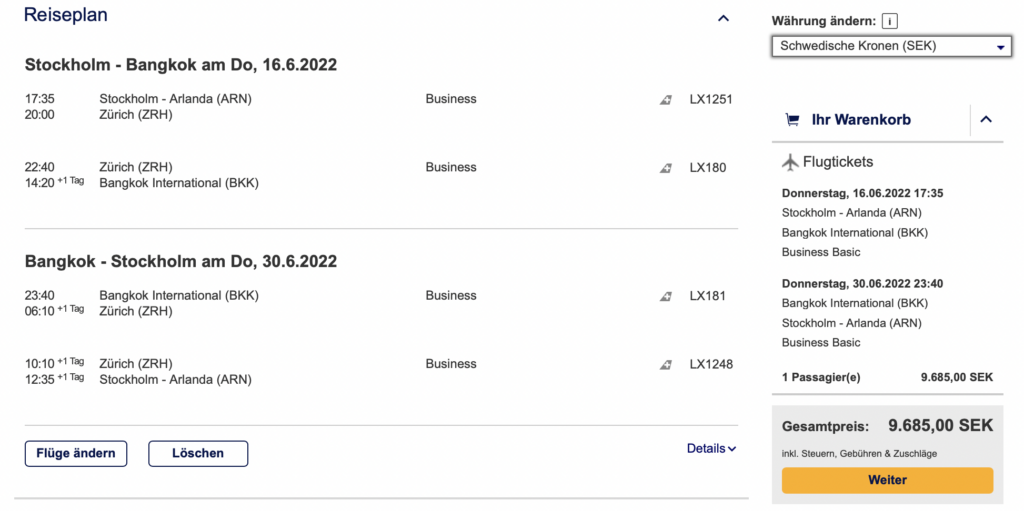The image size is (1024, 511).
Task: Click flight number LX1251
Action: (711, 99)
